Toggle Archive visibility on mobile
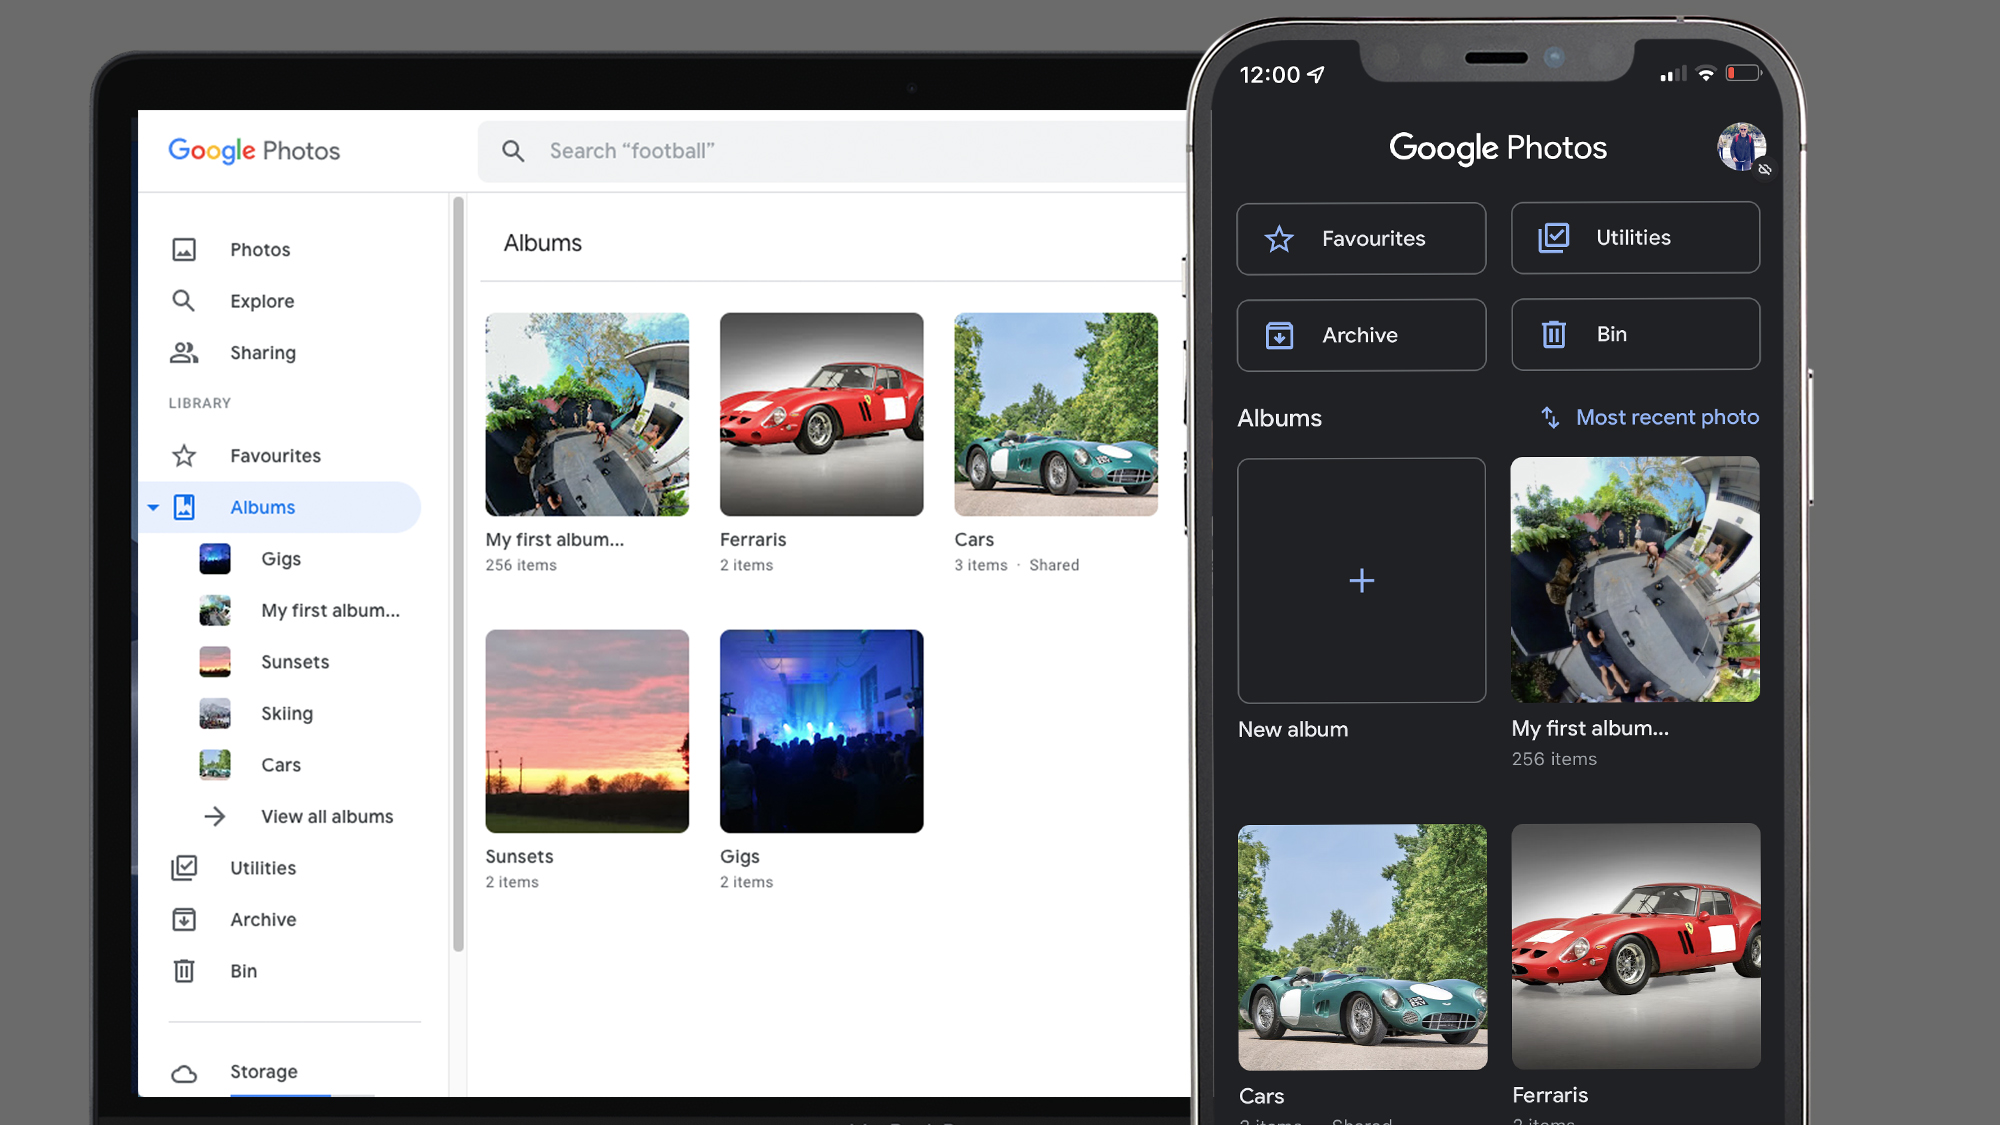2000x1125 pixels. pyautogui.click(x=1359, y=334)
